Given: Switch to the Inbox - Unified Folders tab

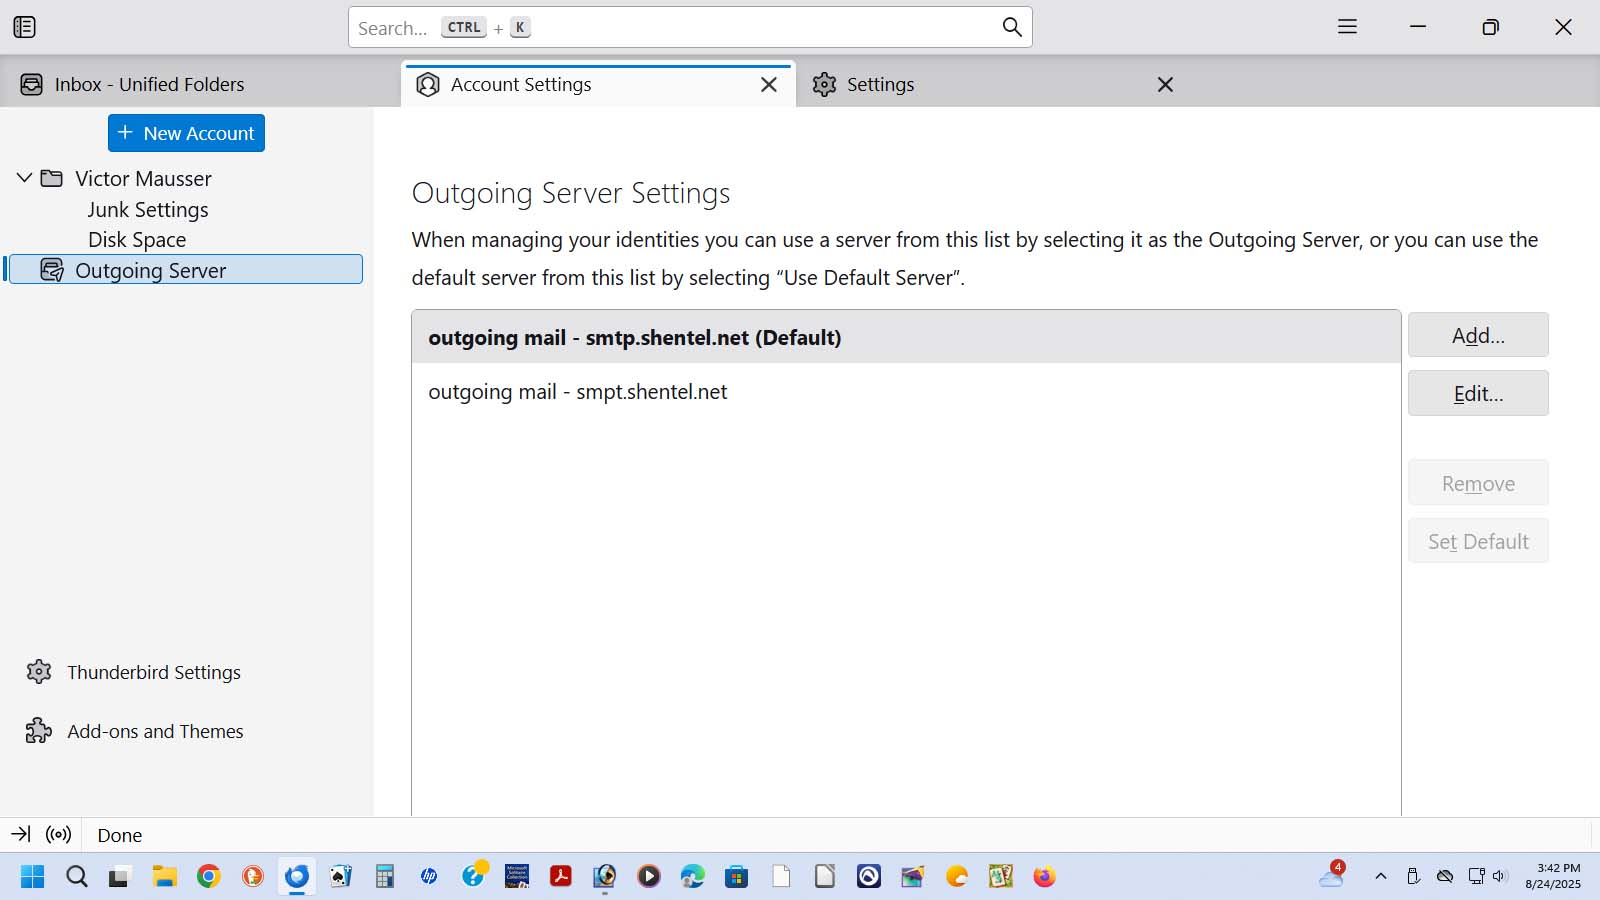Looking at the screenshot, I should click(x=150, y=85).
